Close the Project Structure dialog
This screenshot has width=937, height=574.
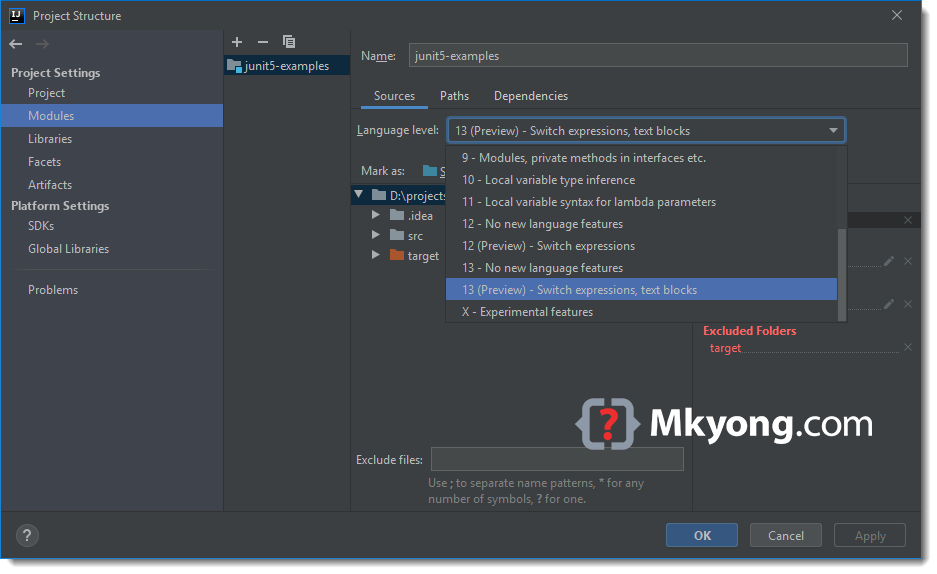click(x=897, y=16)
